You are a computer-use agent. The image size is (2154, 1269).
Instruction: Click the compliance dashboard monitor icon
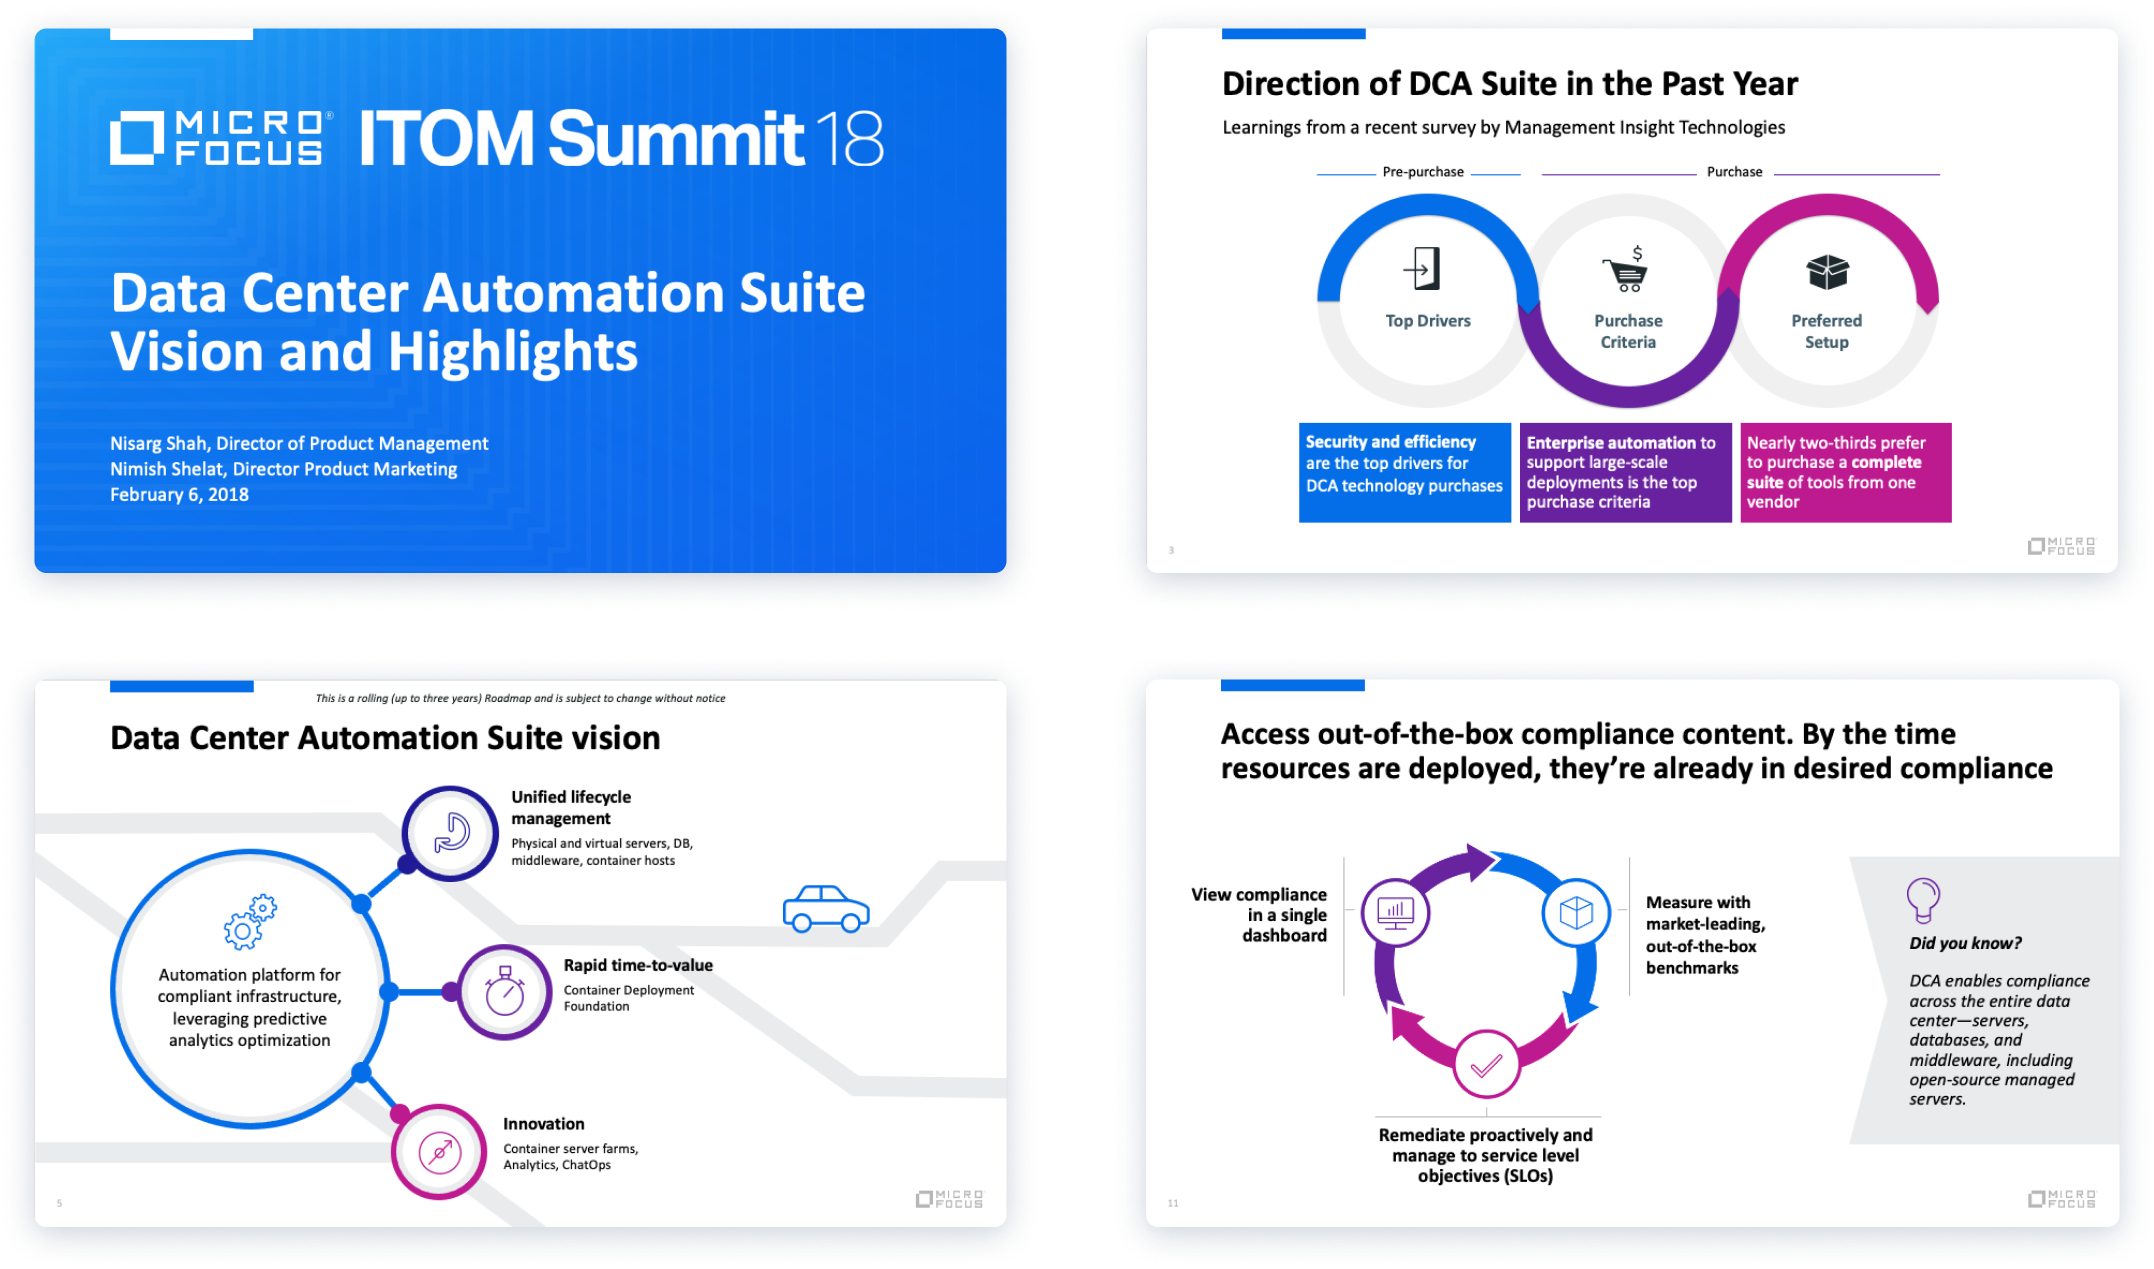[1395, 911]
